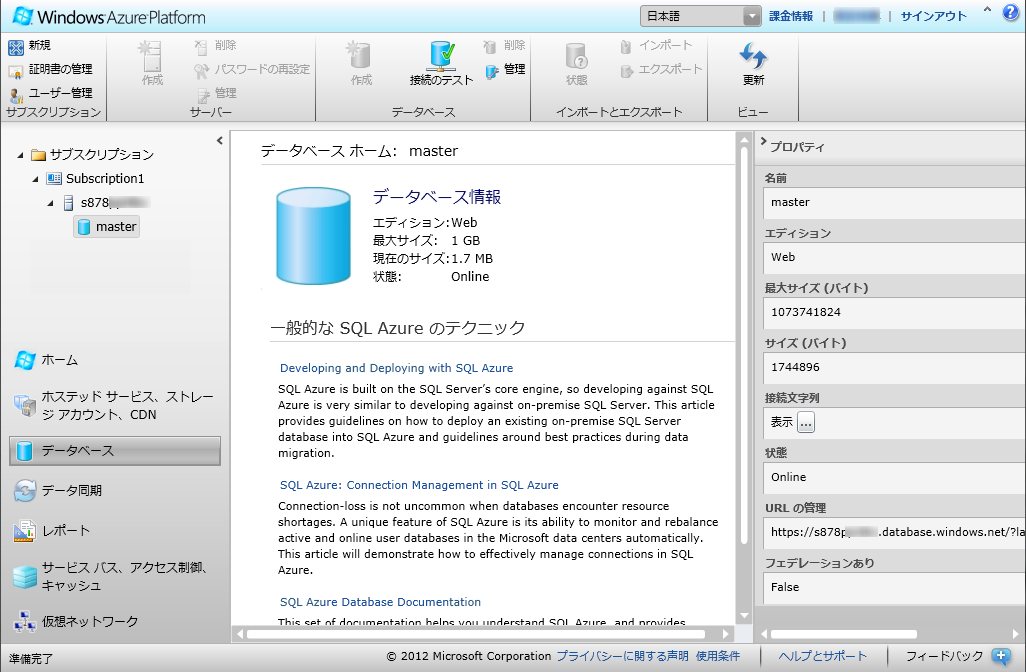Screen dimensions: 1026x672
Task: Click the properties horizontal scrollbar thumb
Action: (x=844, y=634)
